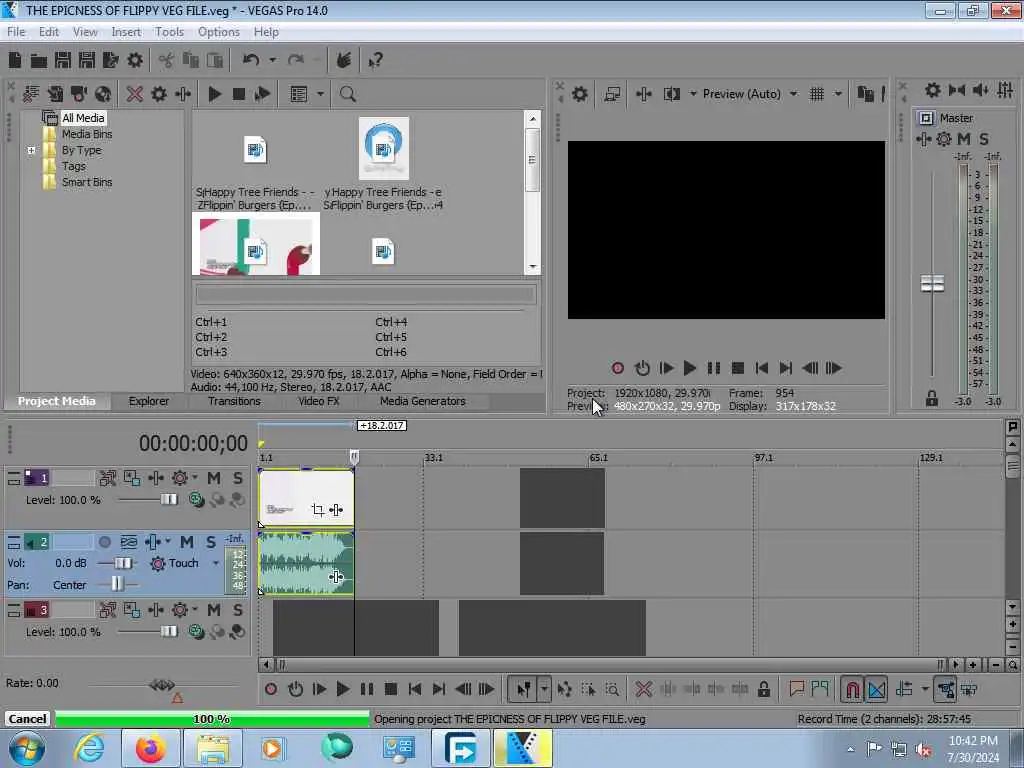Screen dimensions: 1024x768
Task: Open media views dropdown arrow
Action: (x=320, y=94)
